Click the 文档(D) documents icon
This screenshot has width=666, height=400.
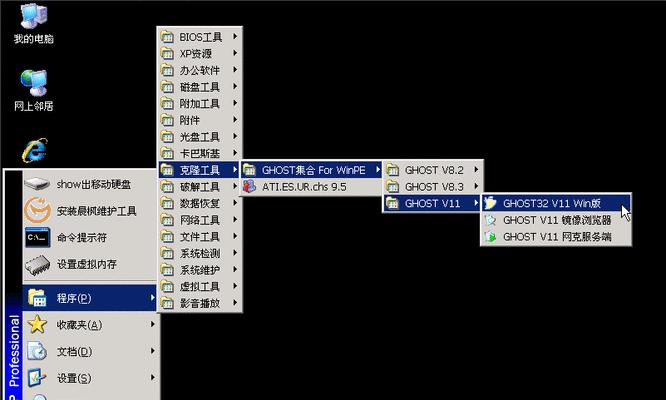pyautogui.click(x=37, y=351)
